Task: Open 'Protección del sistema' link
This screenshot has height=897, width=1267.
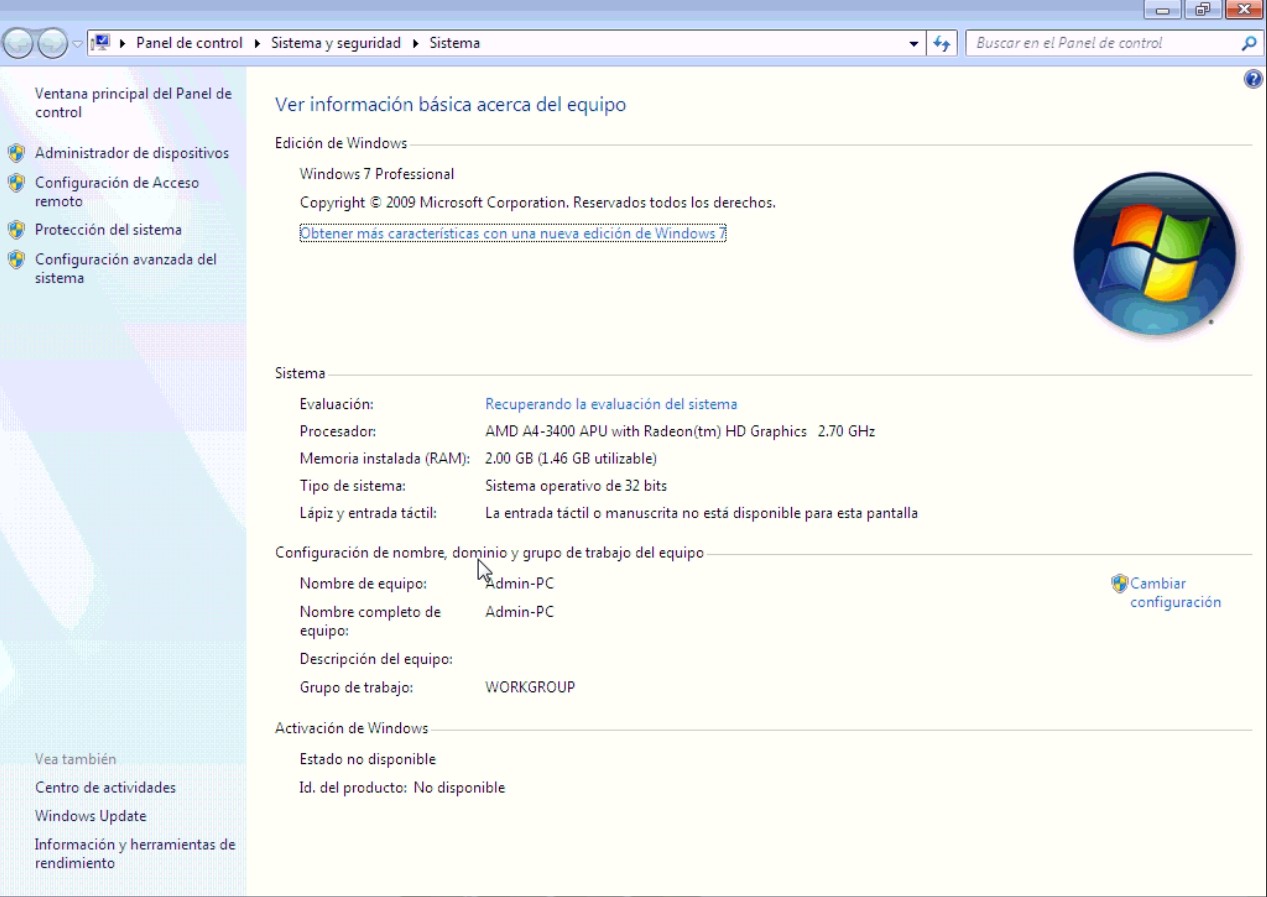Action: (108, 230)
